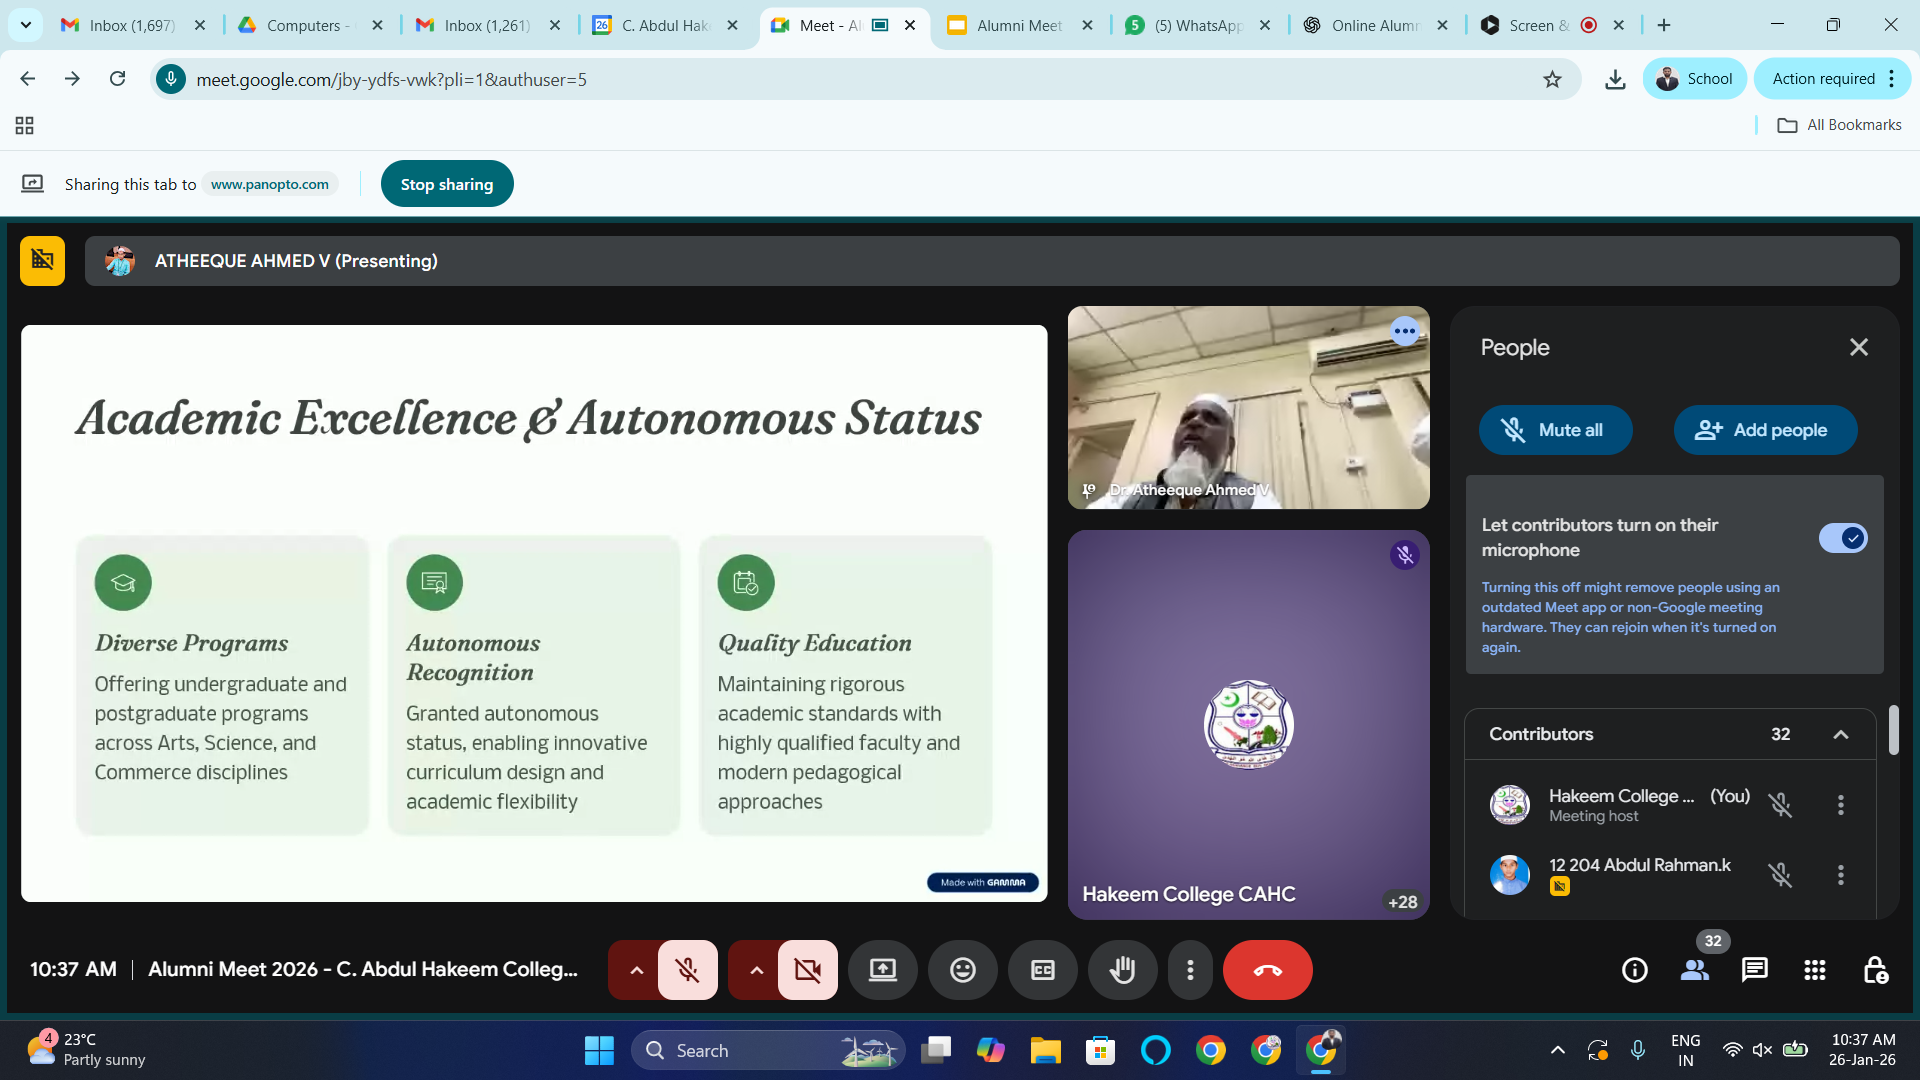
Task: Click the Stop sharing button
Action: [x=446, y=184]
